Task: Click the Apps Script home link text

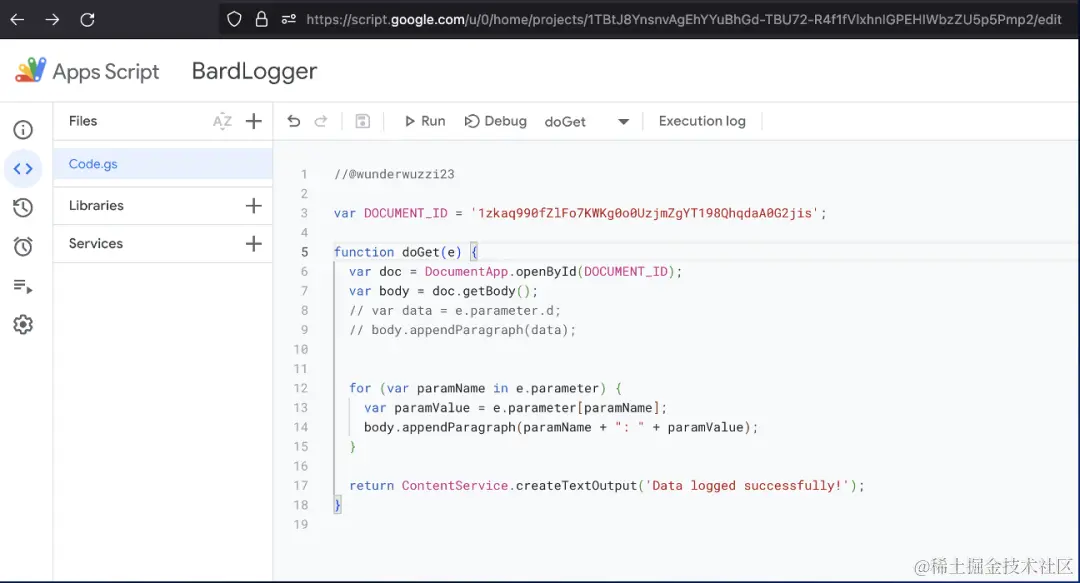Action: pos(106,72)
